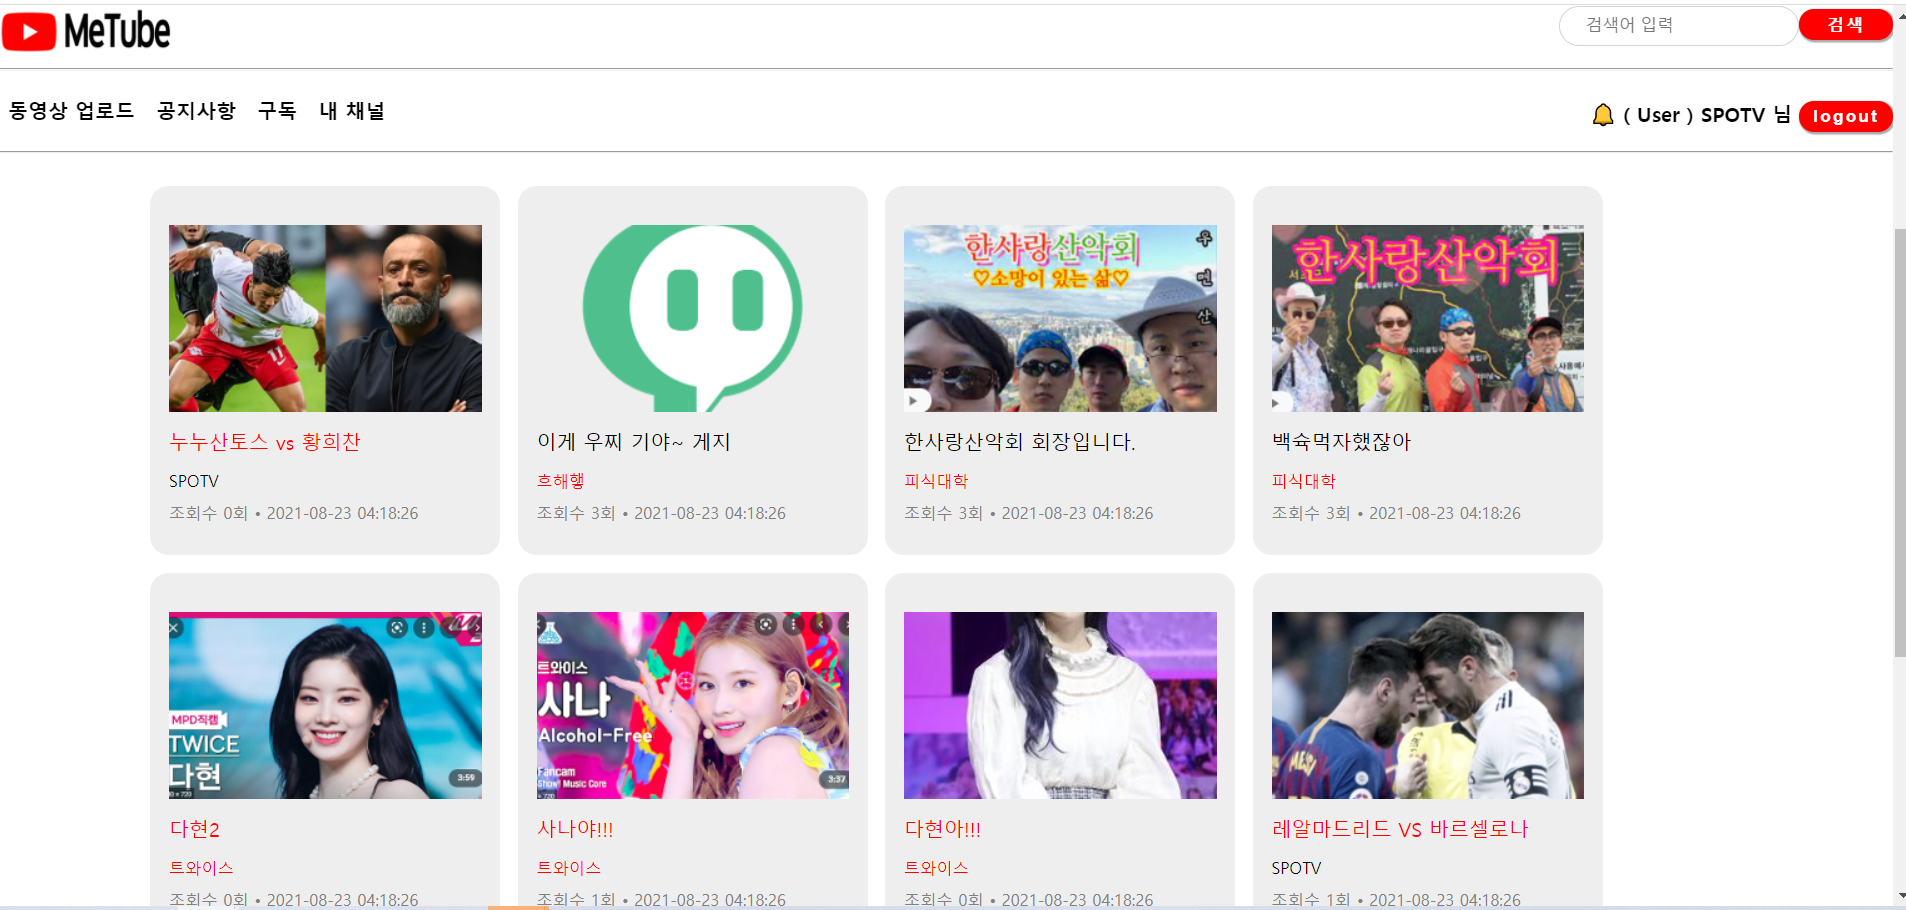
Task: Click the 조회수 0회 line under 누누산토스
Action: click(294, 513)
